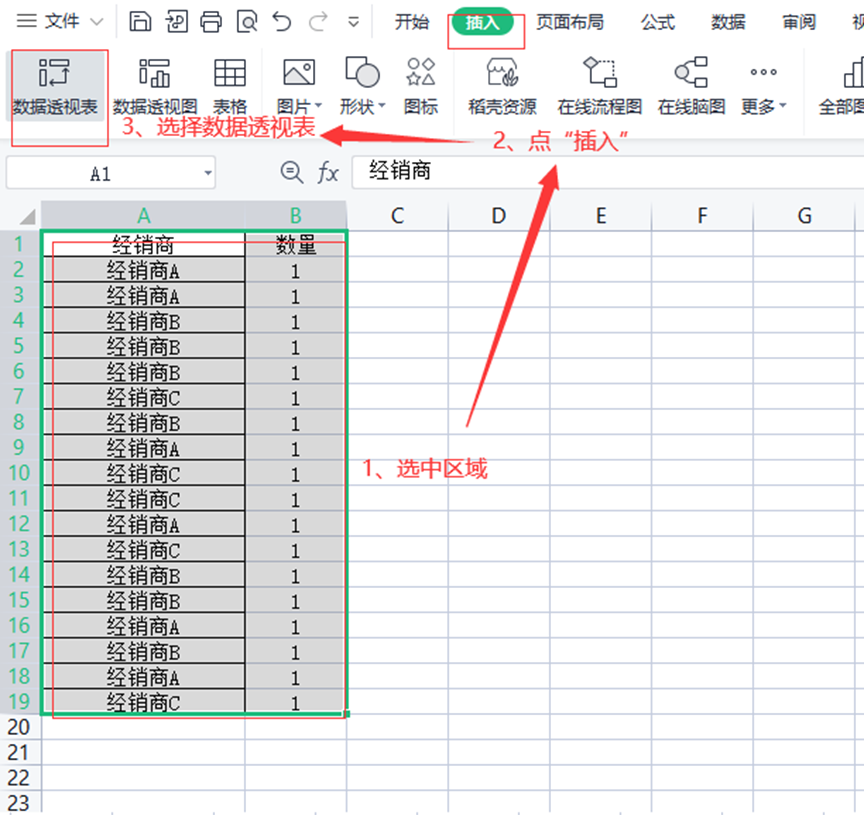
Task: Expand the Name Box dropdown arrow
Action: point(208,173)
